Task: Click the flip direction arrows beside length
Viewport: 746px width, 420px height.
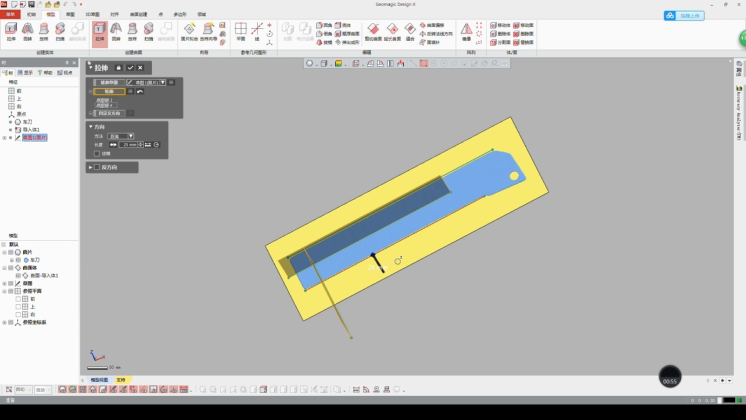Action: point(113,145)
